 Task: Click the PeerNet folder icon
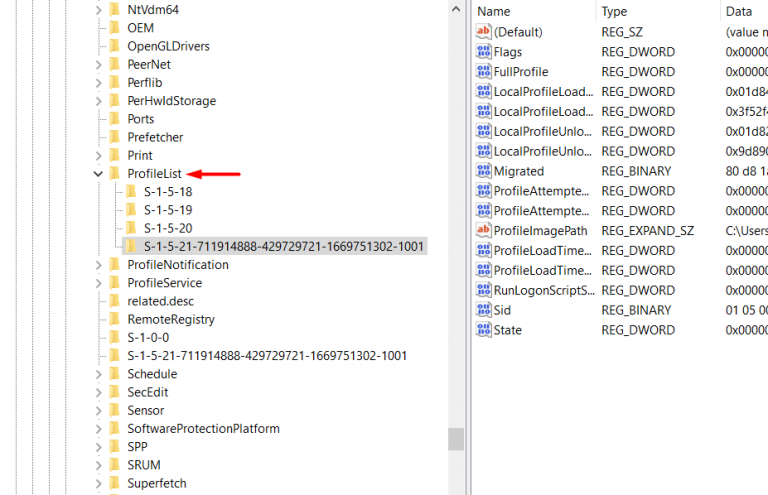pyautogui.click(x=115, y=64)
